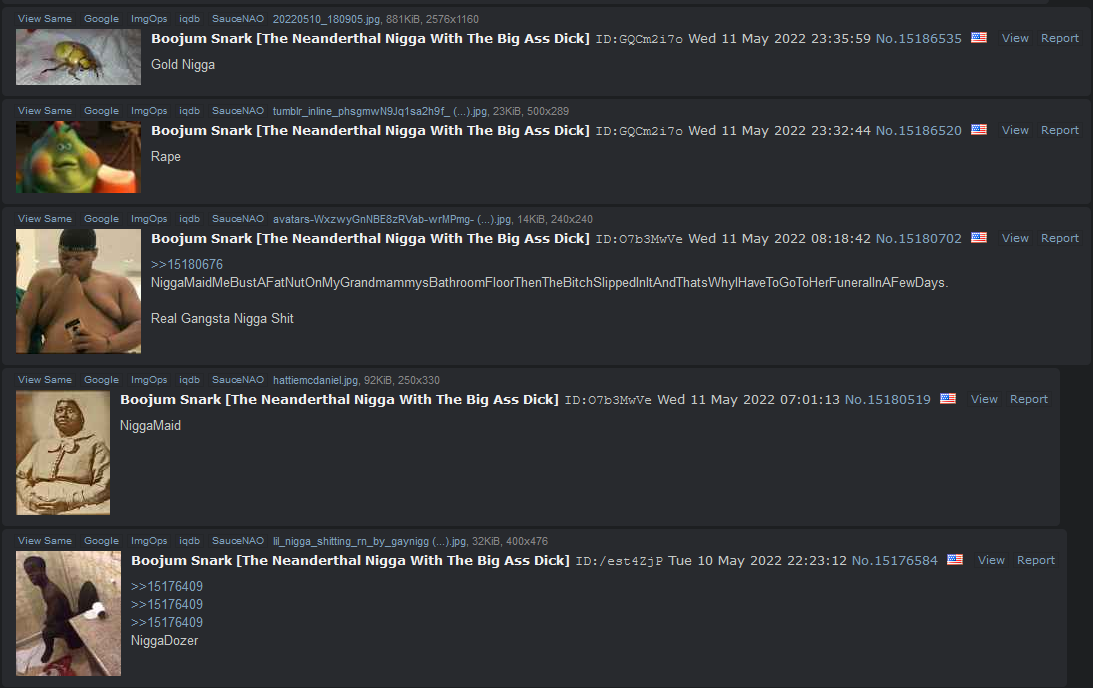1093x688 pixels.
Task: Google search the avatars-WxzwyGnNBE8zRVab image
Action: tap(101, 219)
